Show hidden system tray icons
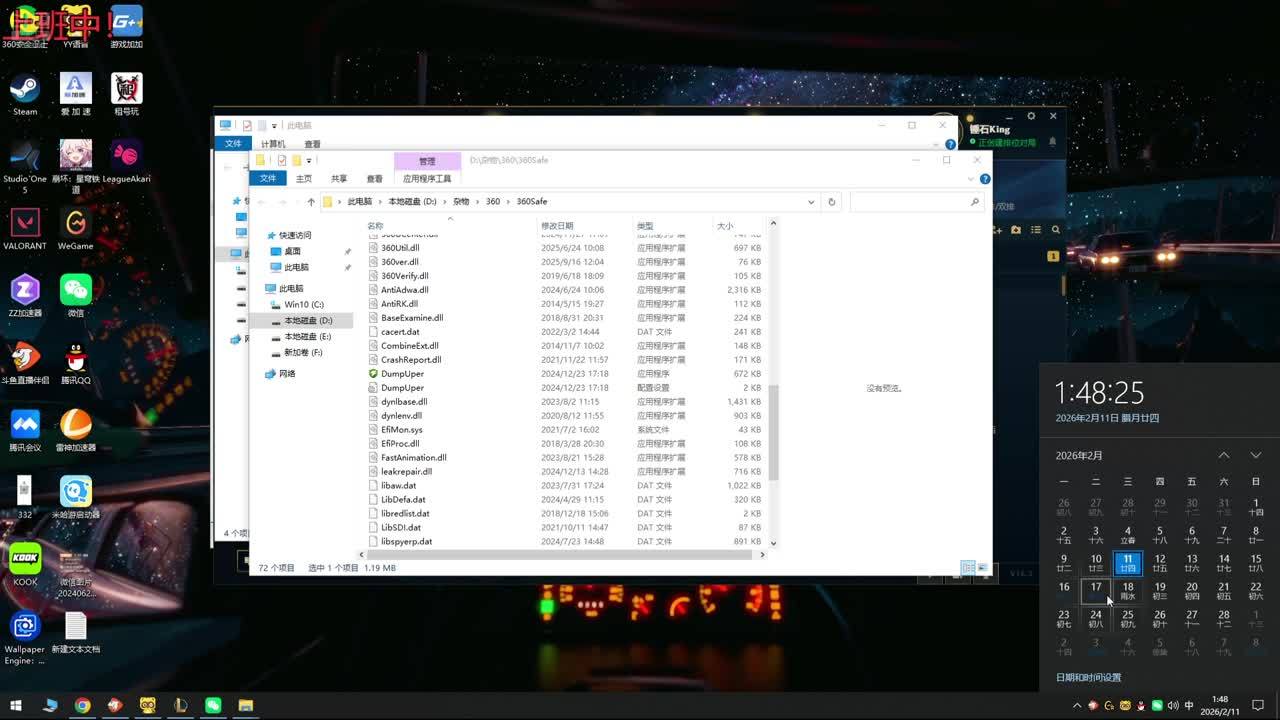 coord(1077,705)
